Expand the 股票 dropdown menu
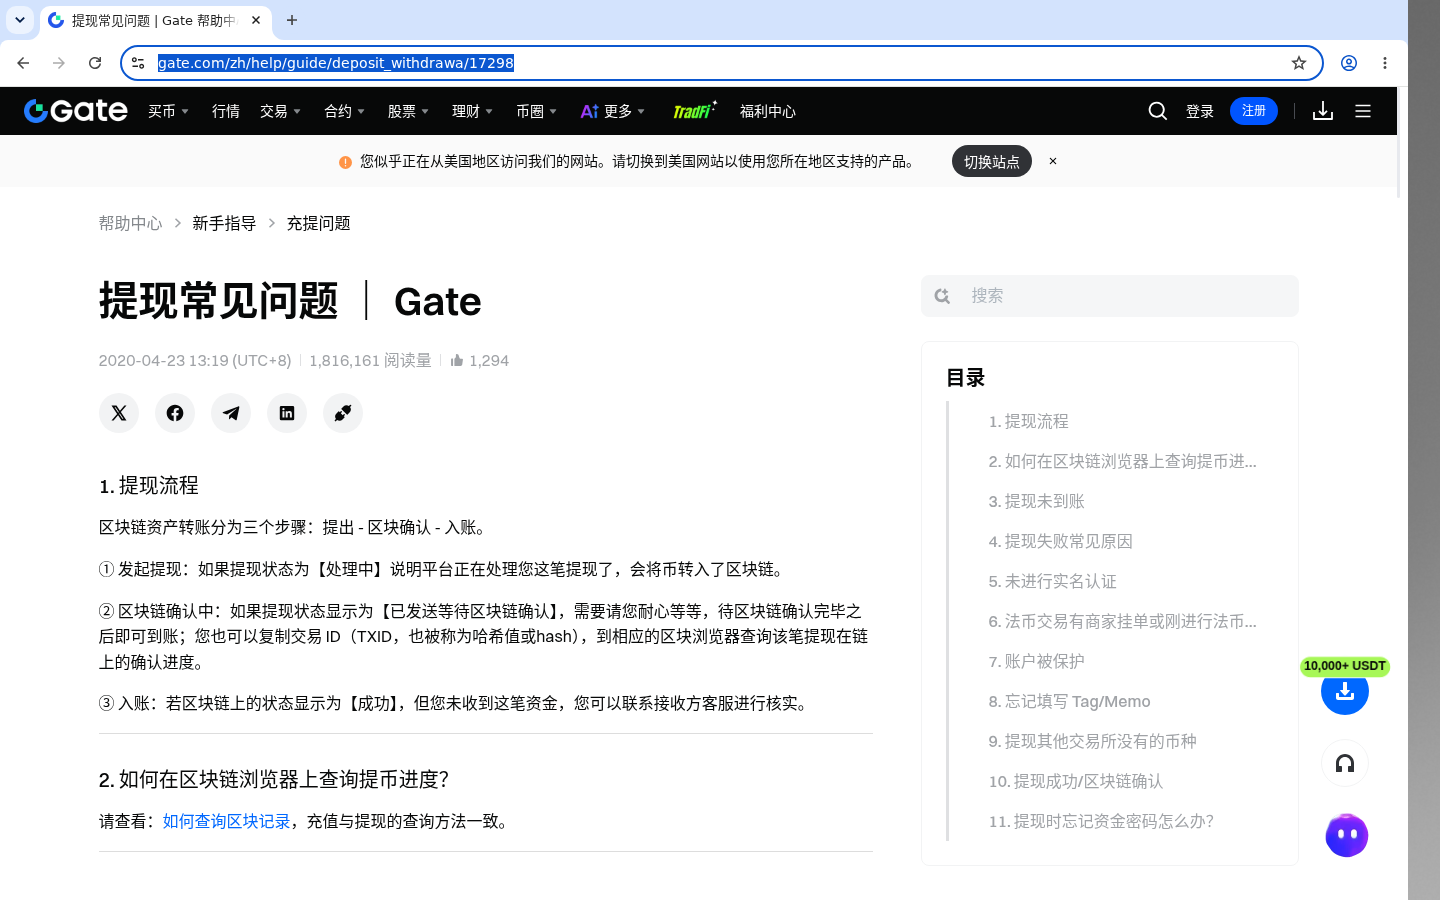The width and height of the screenshot is (1440, 900). click(x=409, y=111)
